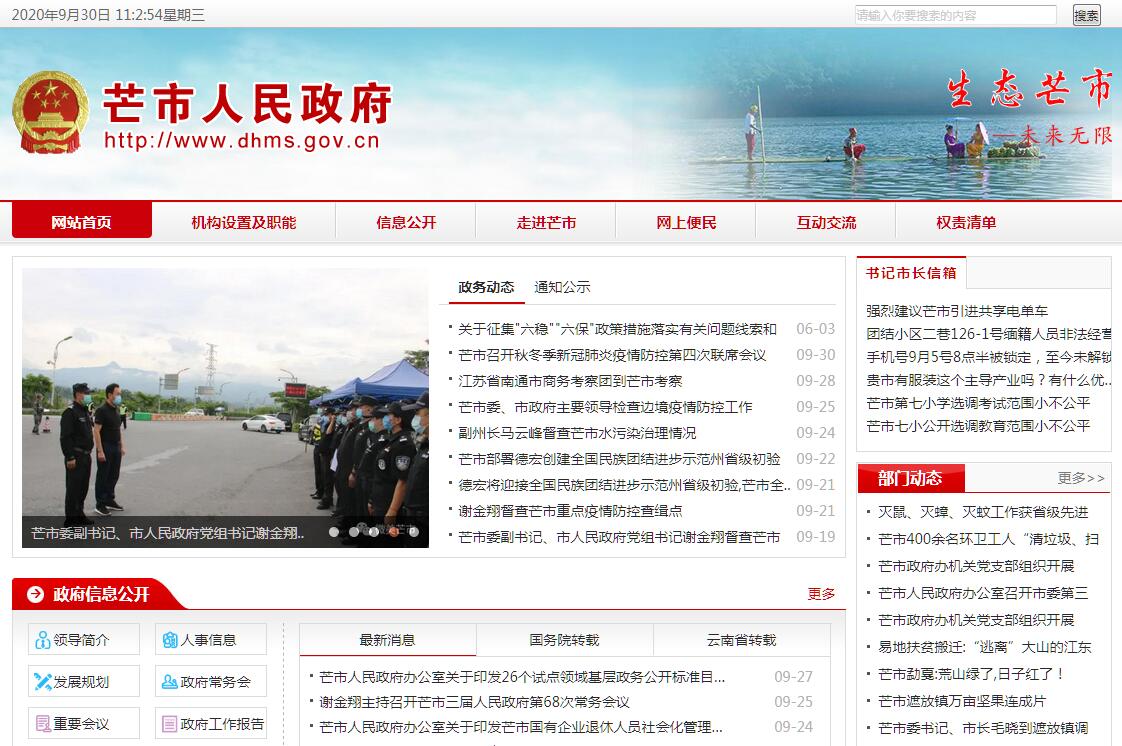The image size is (1122, 746).
Task: Open news 芒市部署德宏创建全国民族团结进步示范州省级初验
Action: [619, 458]
